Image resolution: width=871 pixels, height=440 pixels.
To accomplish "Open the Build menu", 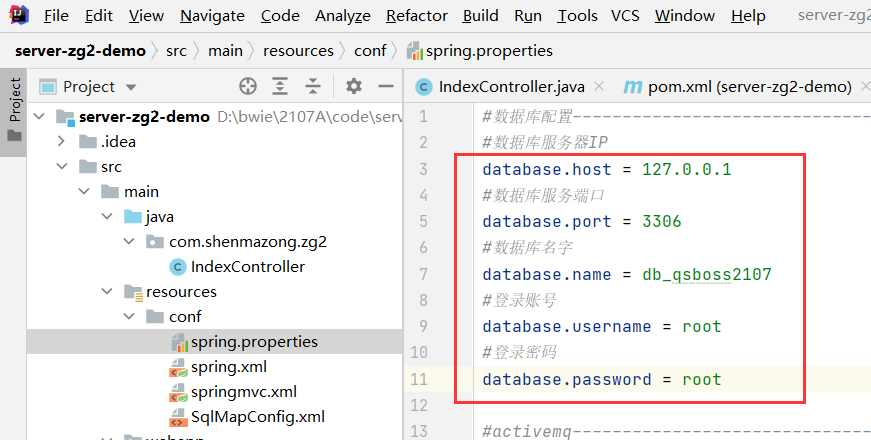I will (x=480, y=16).
